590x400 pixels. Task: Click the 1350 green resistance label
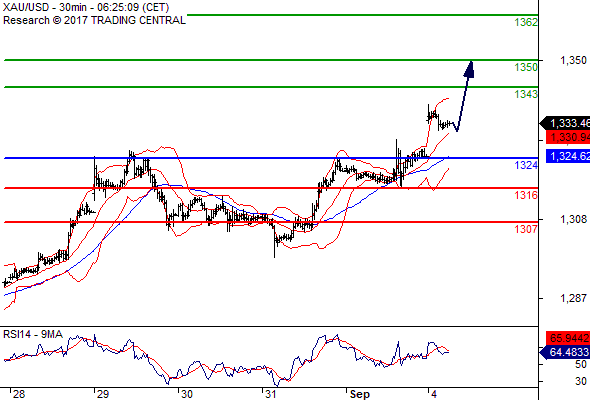[x=526, y=67]
